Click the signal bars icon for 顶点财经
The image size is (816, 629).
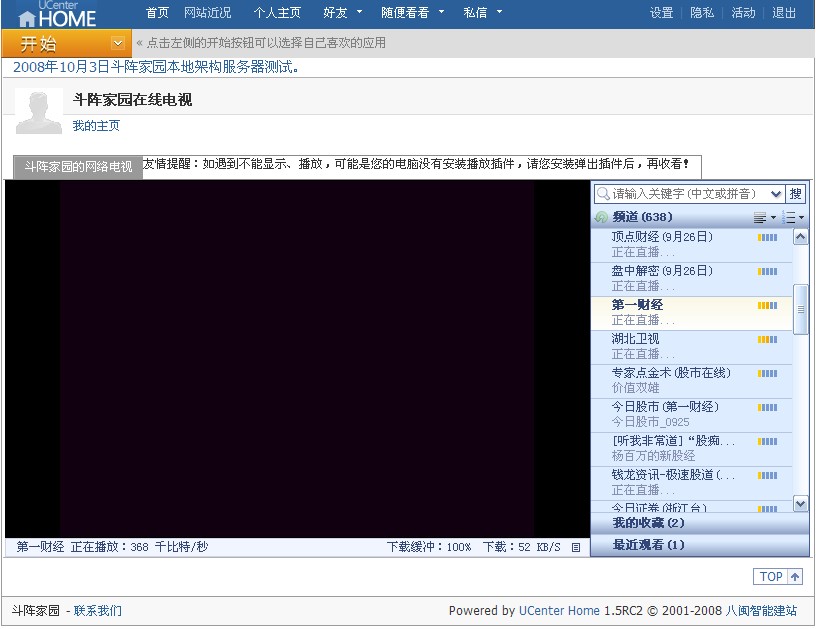[x=767, y=237]
